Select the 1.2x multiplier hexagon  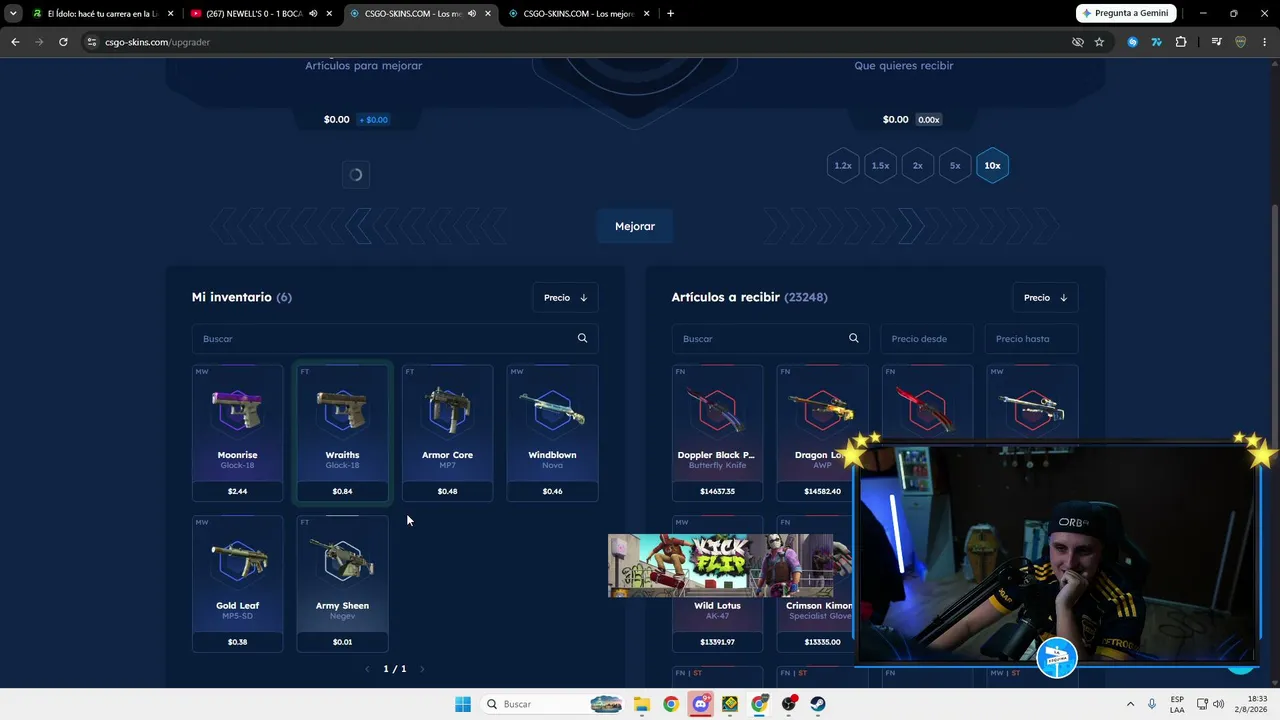pyautogui.click(x=843, y=165)
